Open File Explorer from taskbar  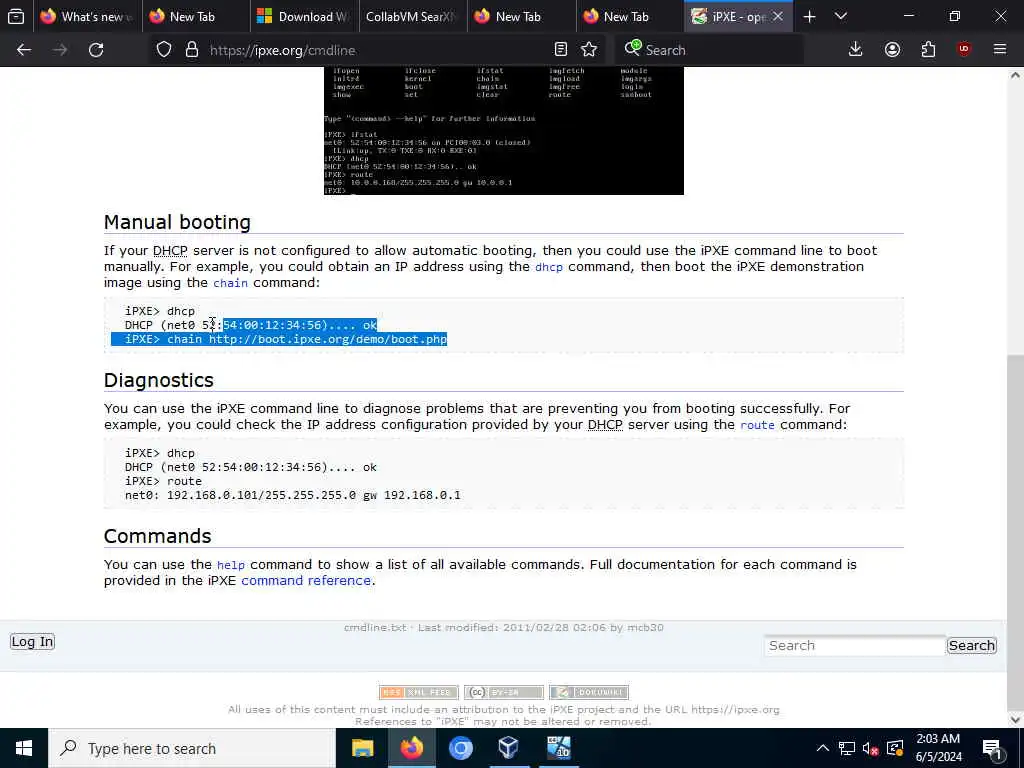(x=362, y=748)
